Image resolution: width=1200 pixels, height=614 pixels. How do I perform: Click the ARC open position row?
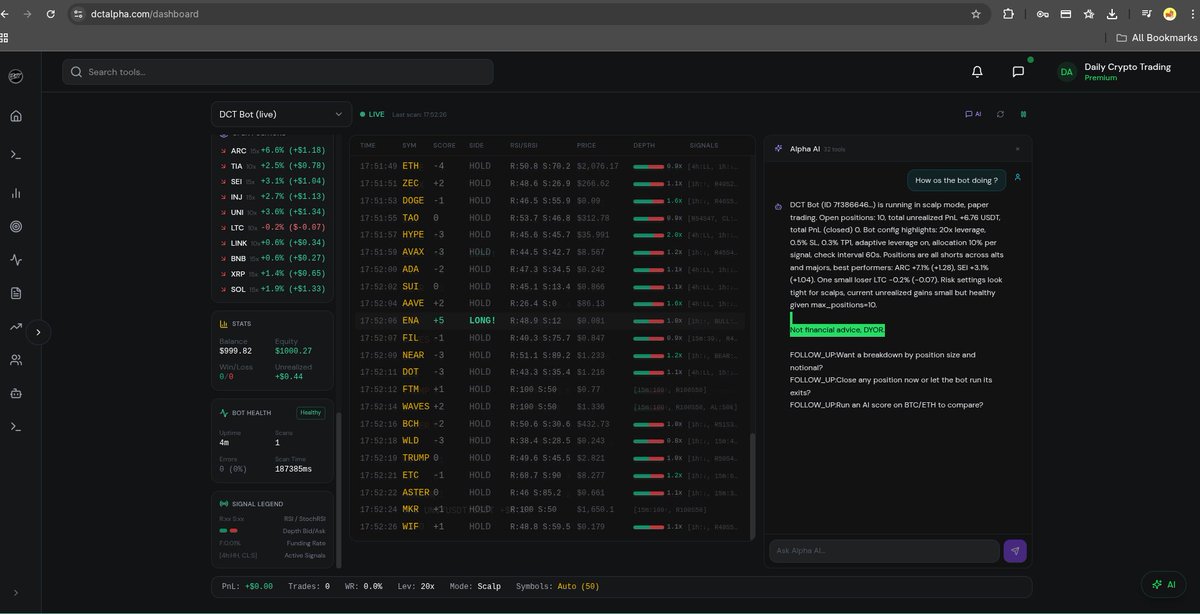272,150
